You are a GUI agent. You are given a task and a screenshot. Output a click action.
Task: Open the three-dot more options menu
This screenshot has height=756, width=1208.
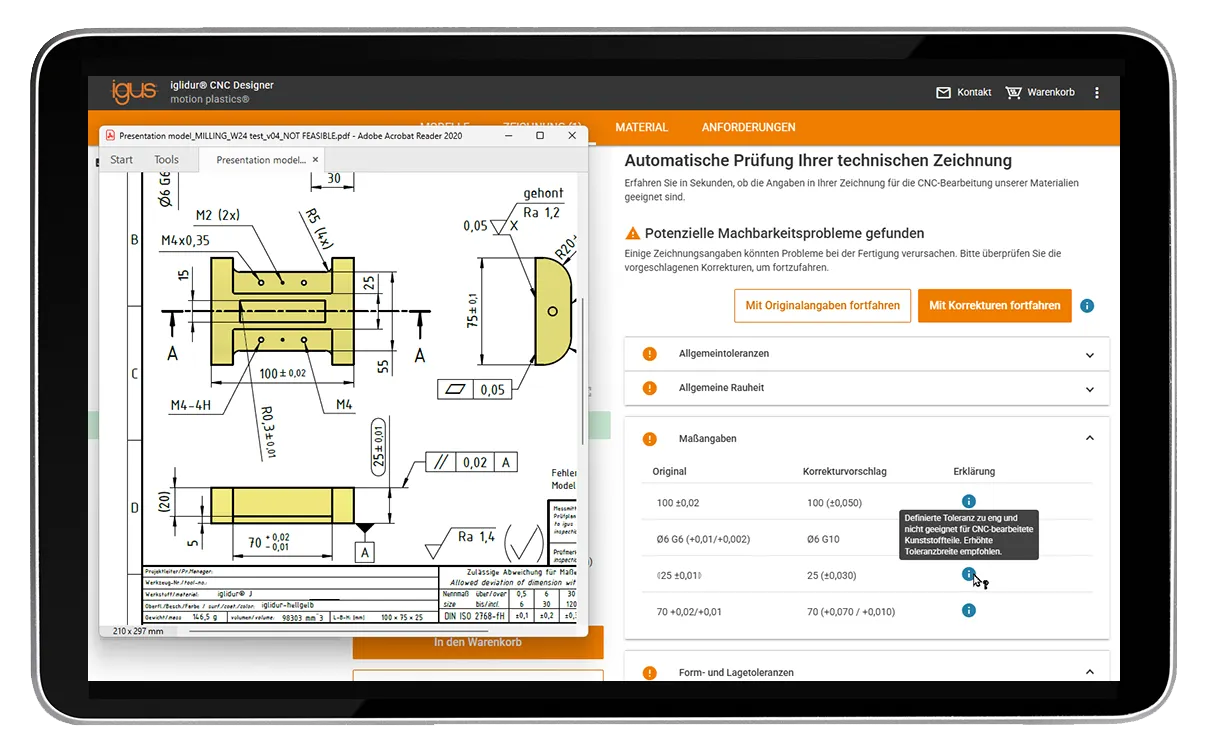click(x=1096, y=93)
